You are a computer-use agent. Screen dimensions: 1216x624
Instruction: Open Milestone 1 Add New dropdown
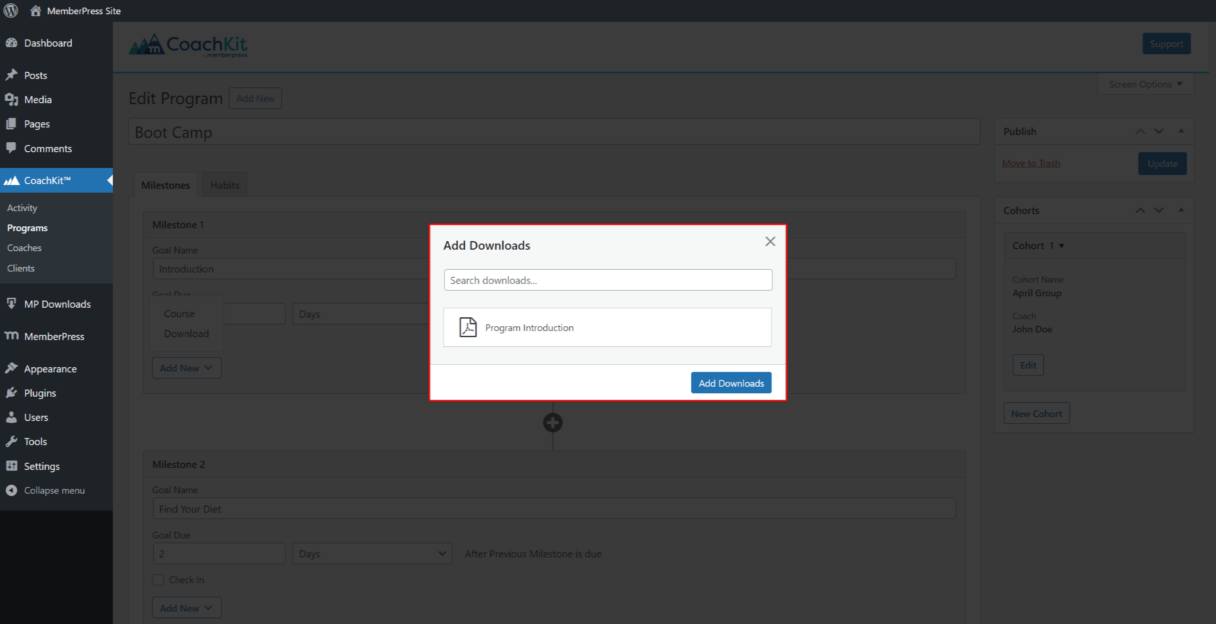click(187, 368)
